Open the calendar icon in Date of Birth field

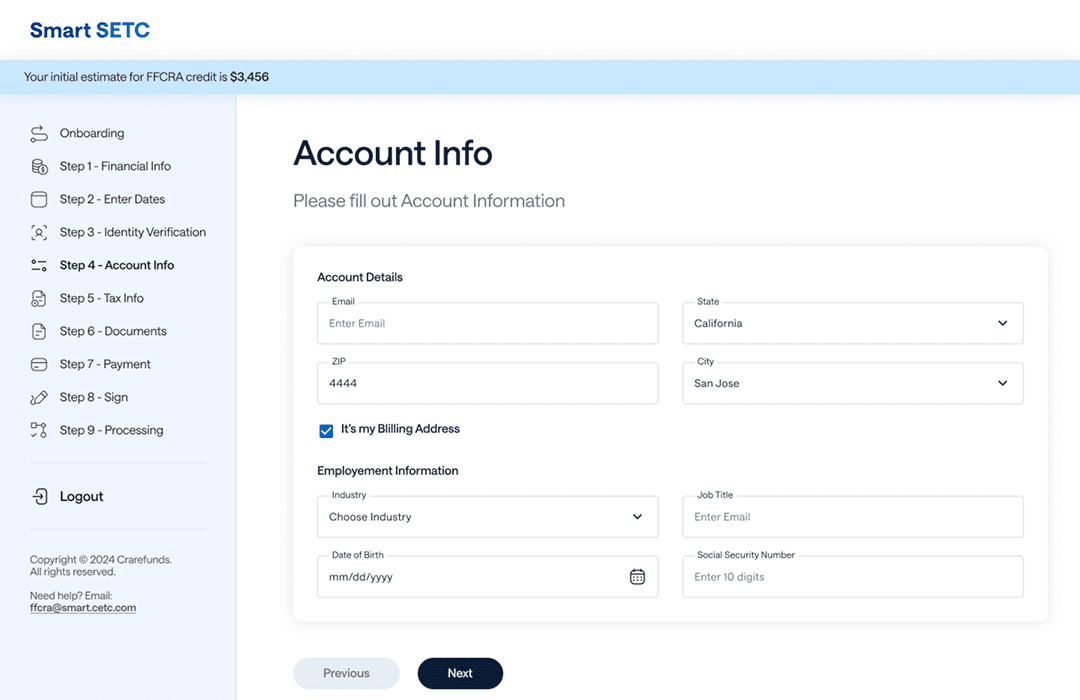click(638, 577)
